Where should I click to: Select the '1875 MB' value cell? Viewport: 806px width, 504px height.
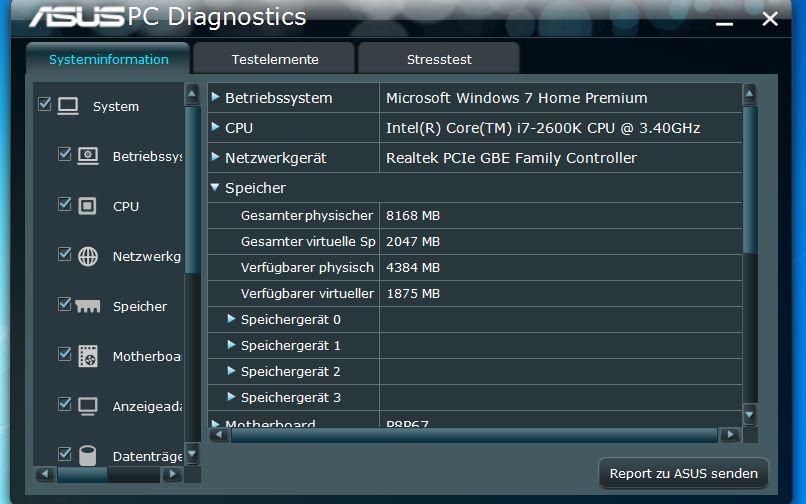point(413,294)
